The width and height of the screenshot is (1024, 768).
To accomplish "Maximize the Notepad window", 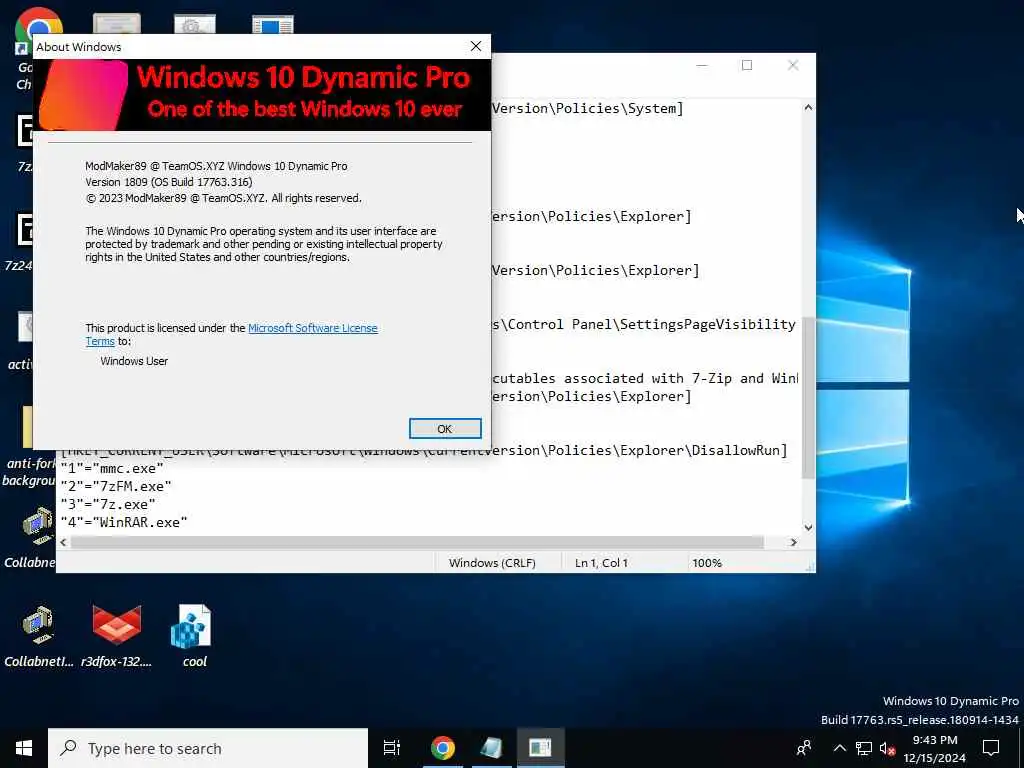I will (x=746, y=65).
